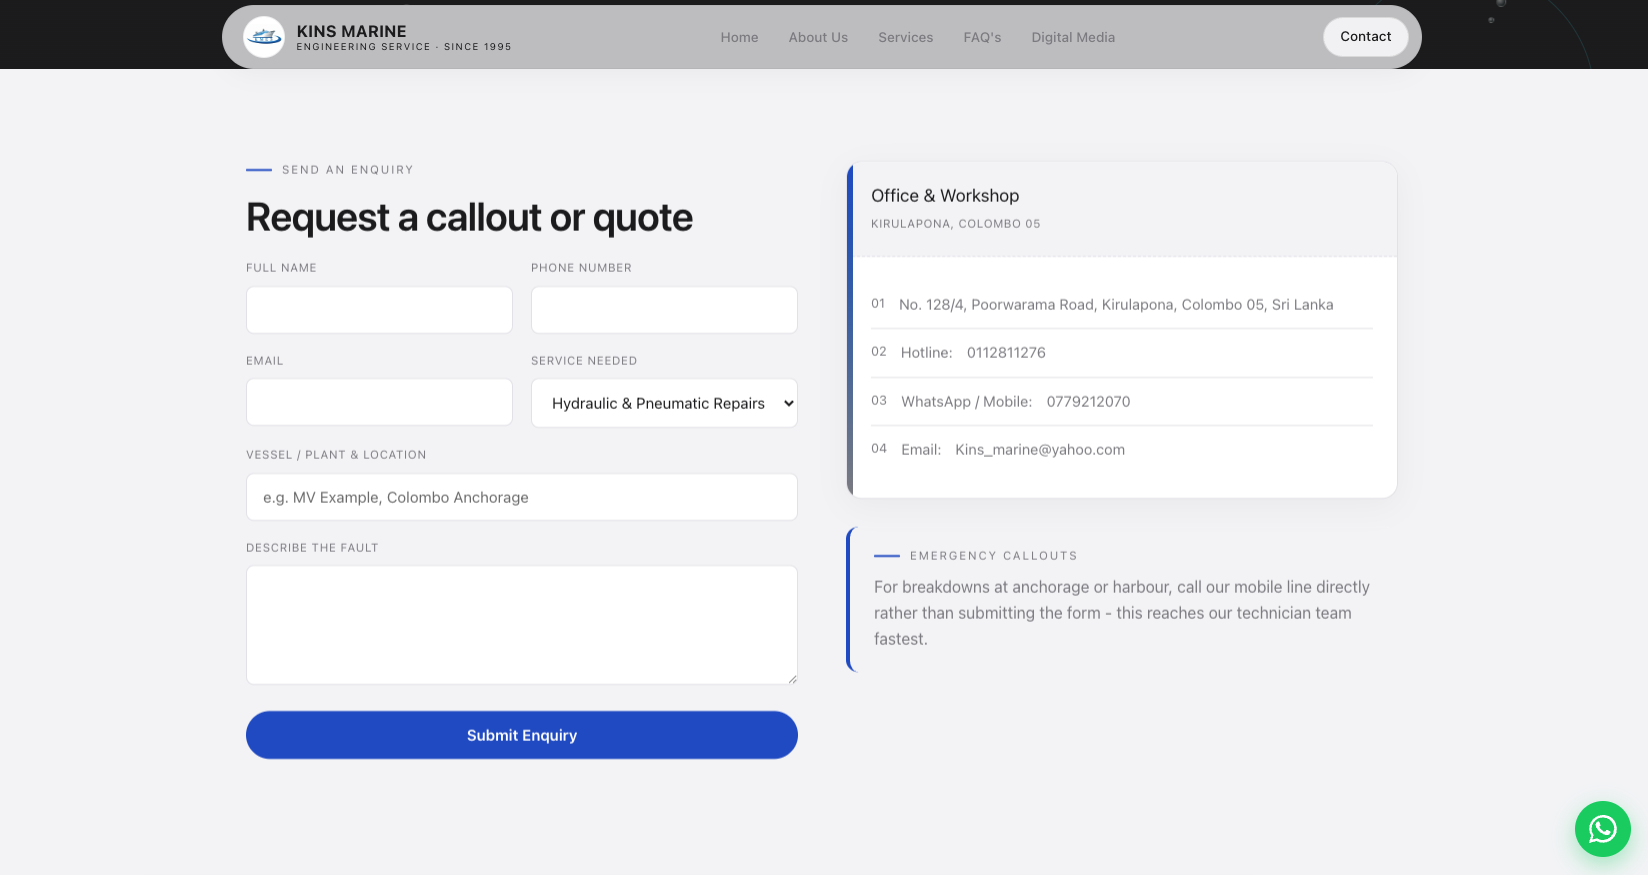Open the FAQ's page
The height and width of the screenshot is (875, 1648).
[982, 37]
